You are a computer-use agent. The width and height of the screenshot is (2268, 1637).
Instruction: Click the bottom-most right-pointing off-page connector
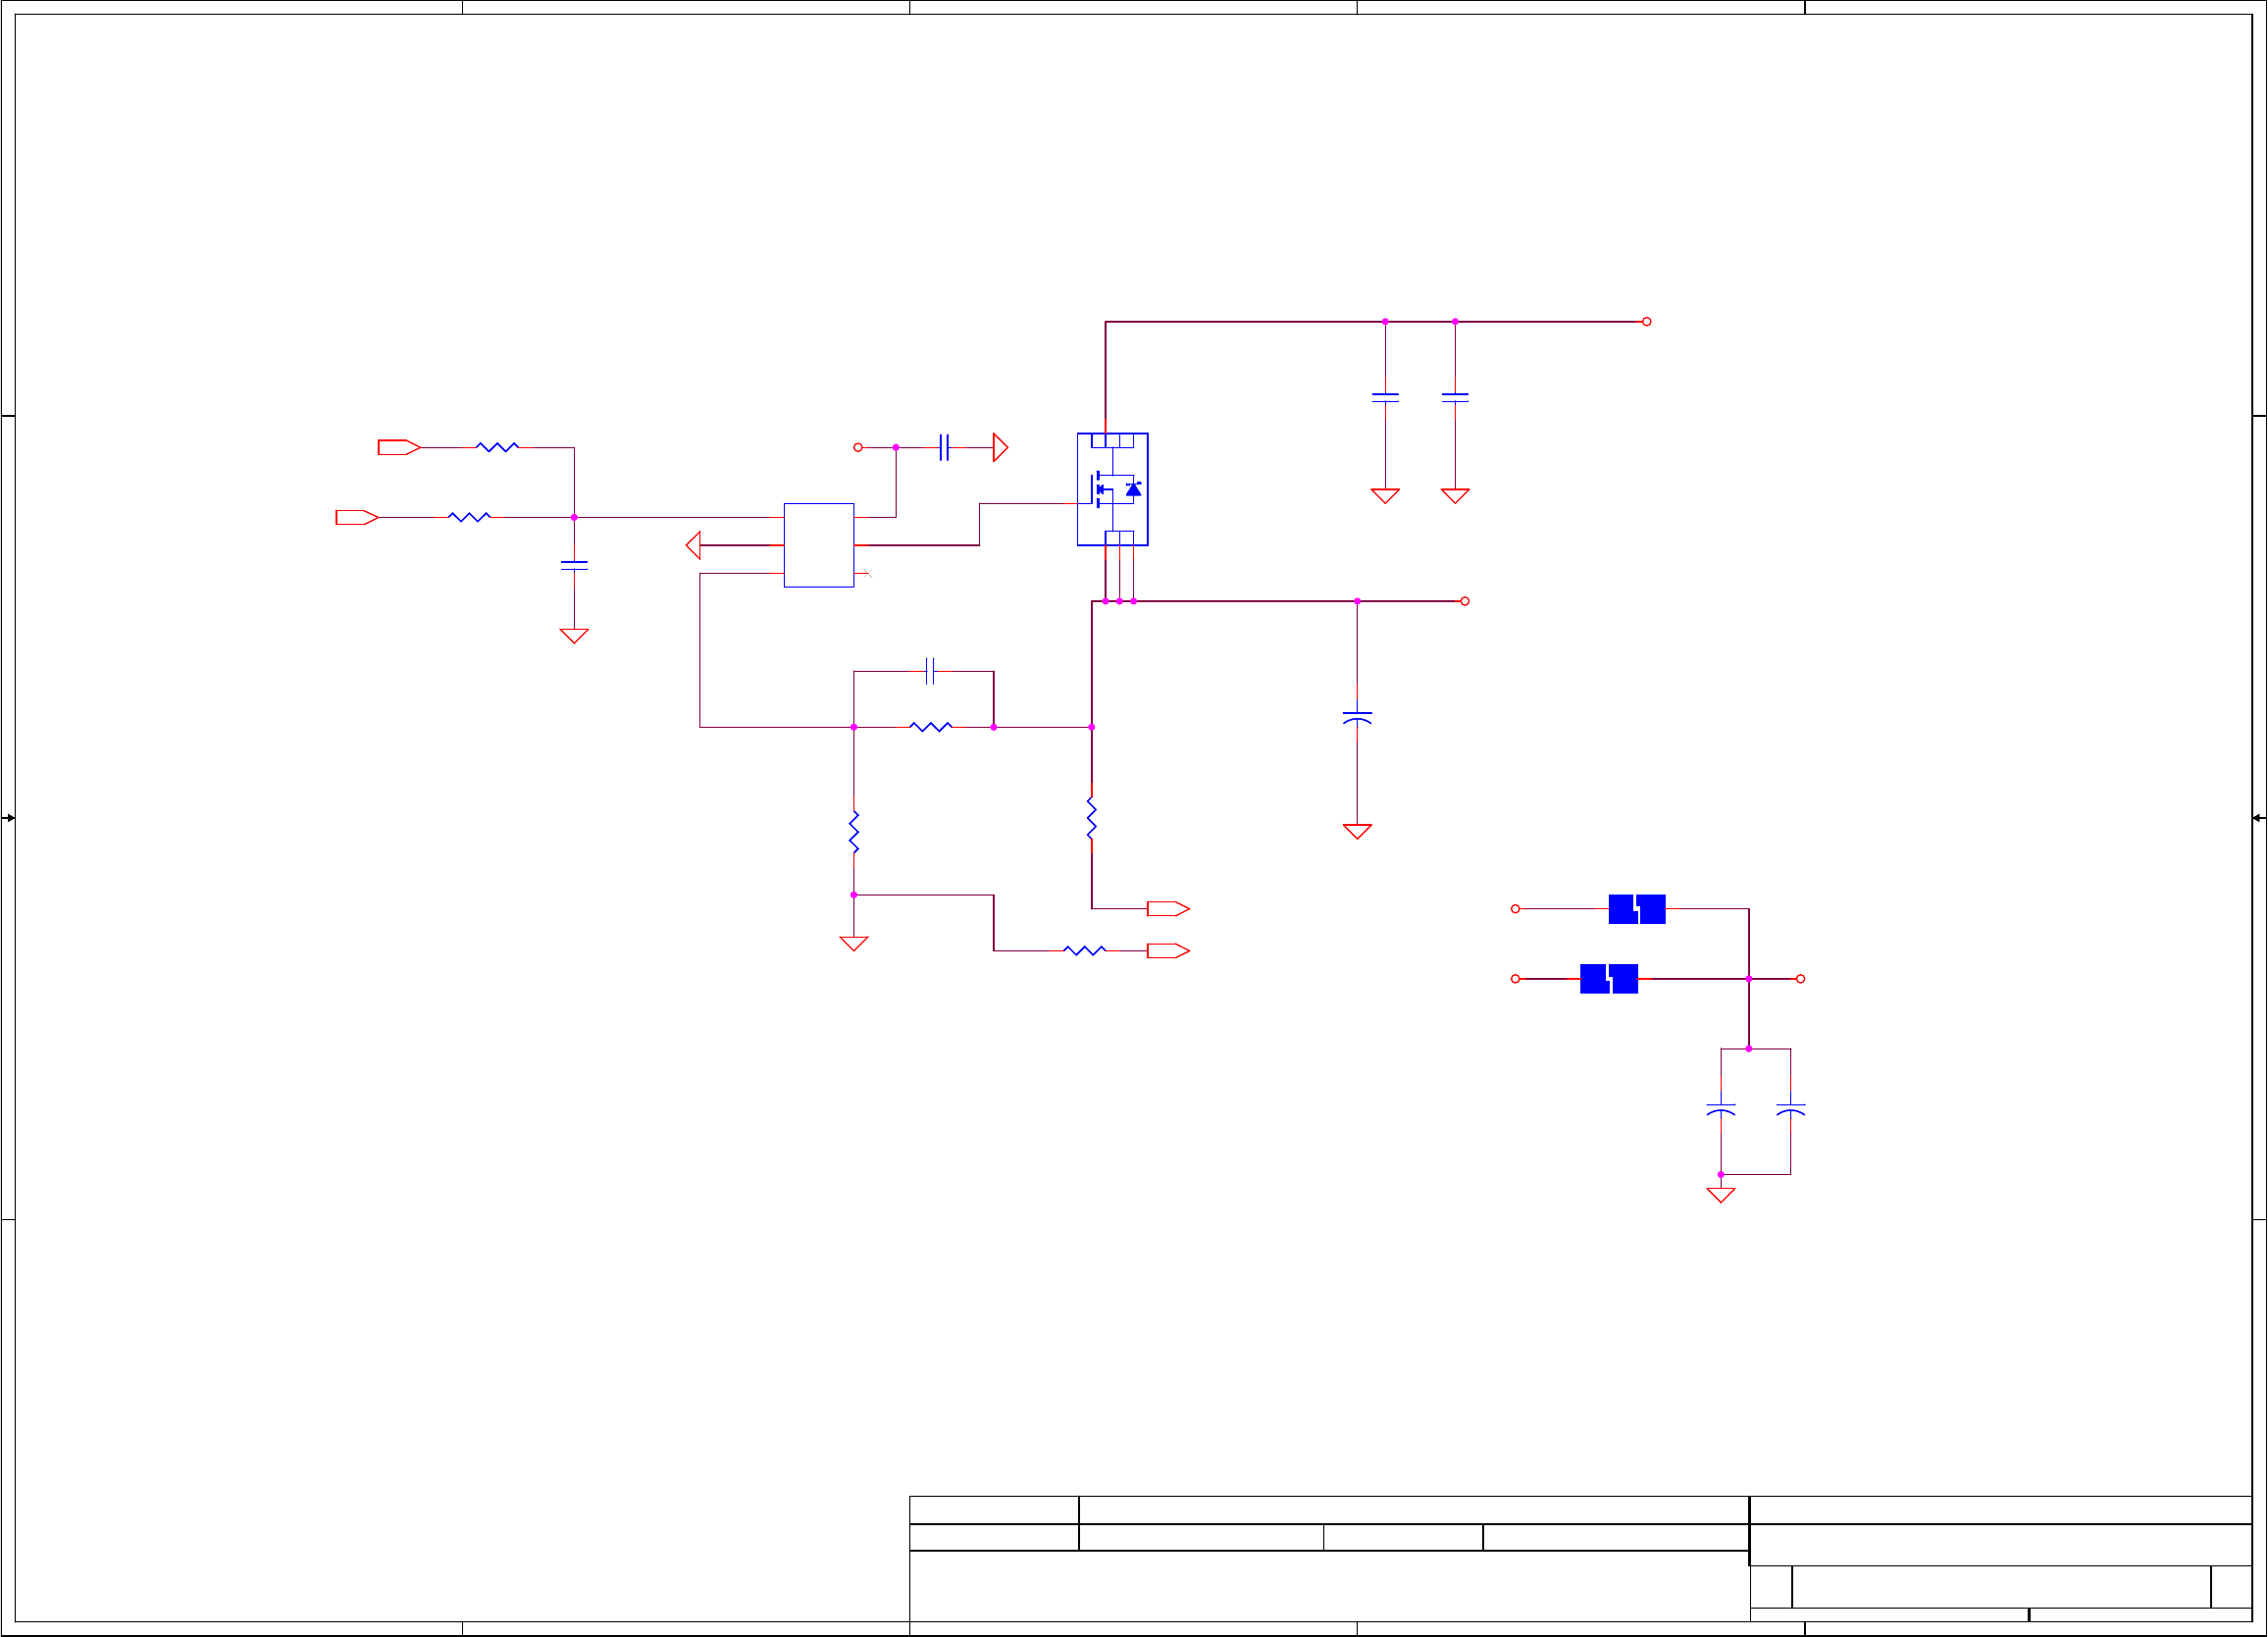(x=1167, y=951)
